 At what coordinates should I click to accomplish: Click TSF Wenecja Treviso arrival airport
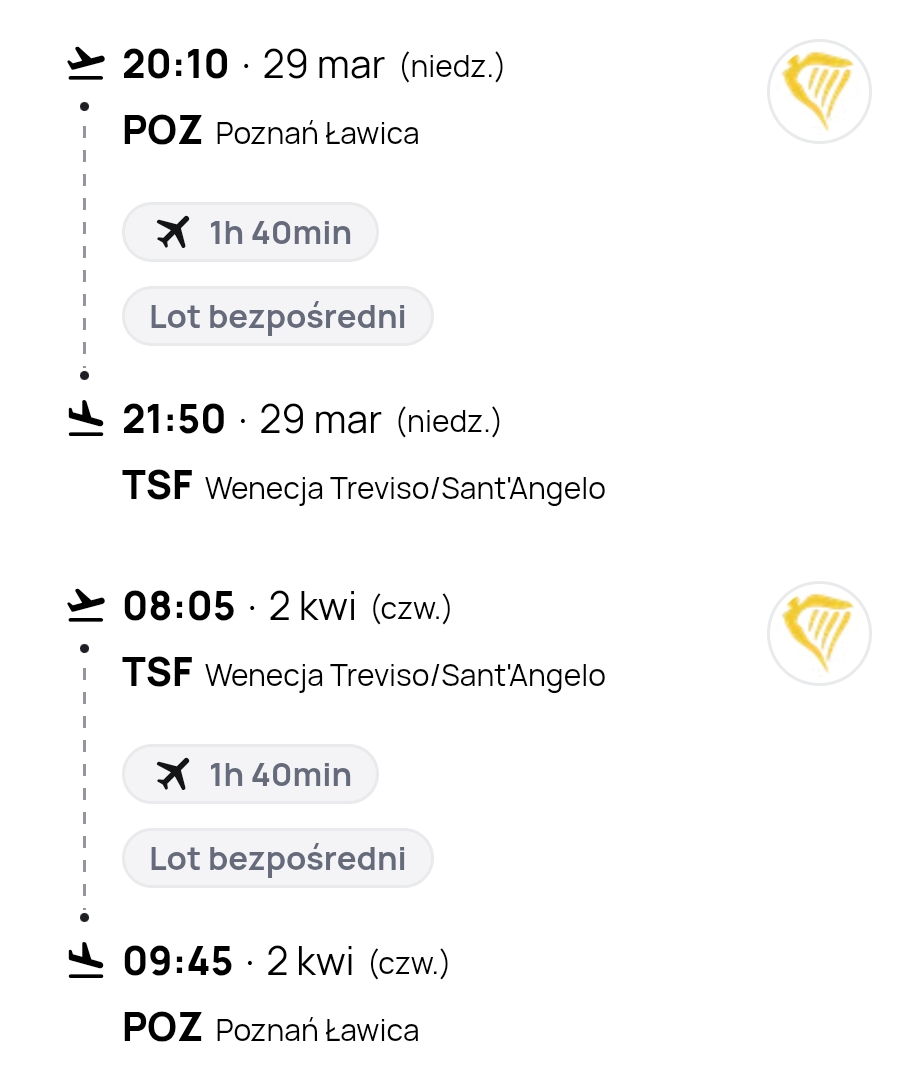(363, 488)
